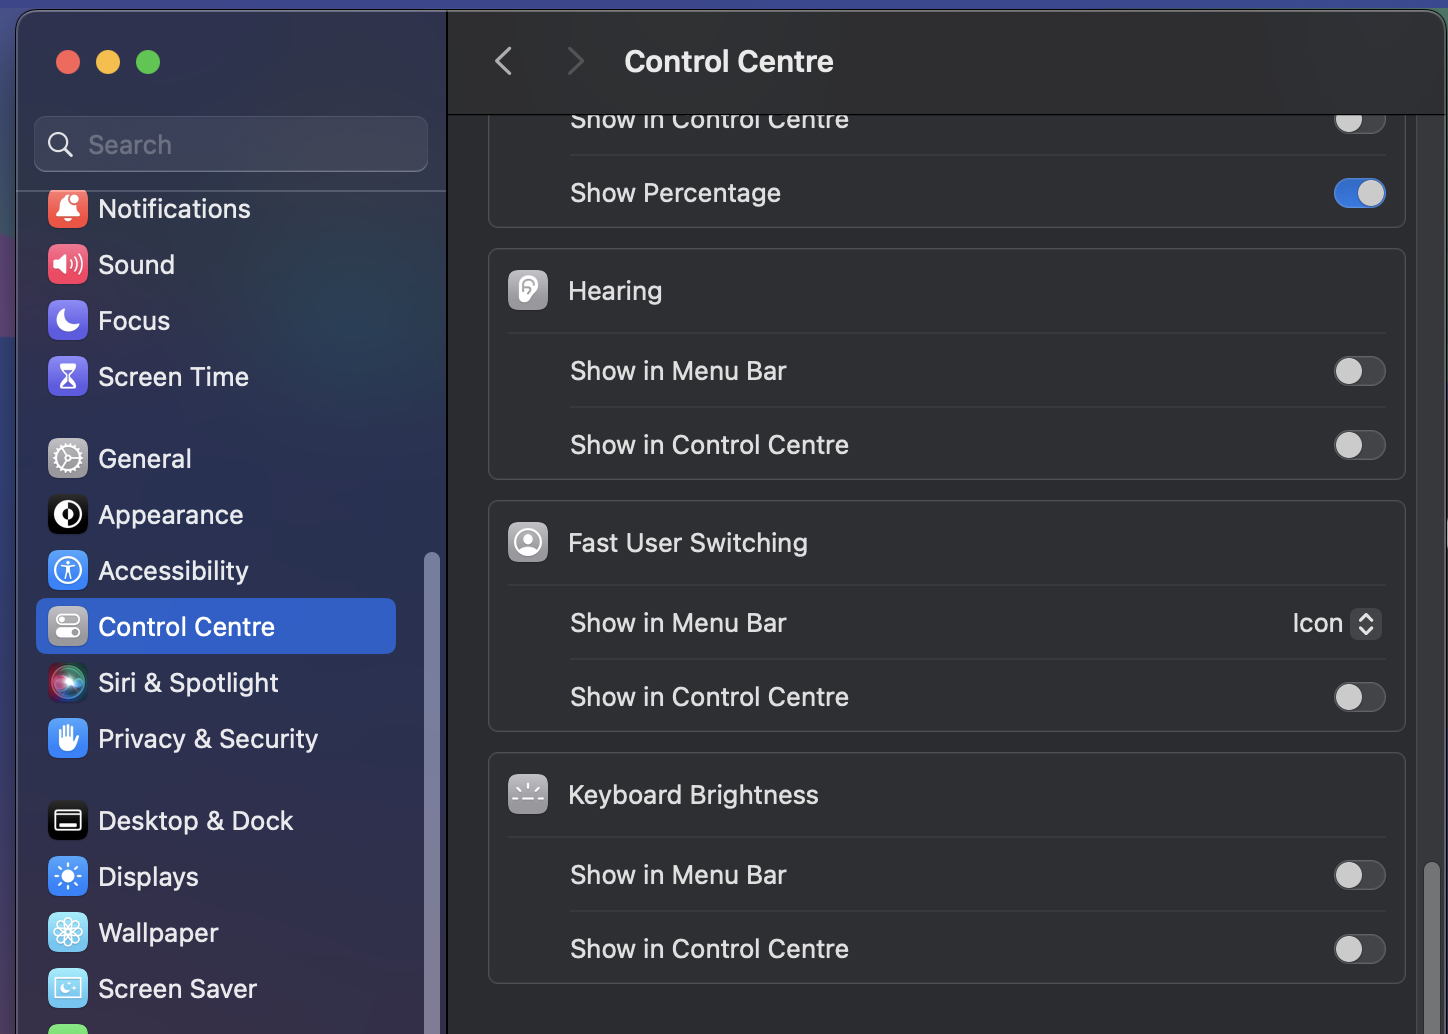
Task: Open Screen Time settings pane
Action: [216, 377]
